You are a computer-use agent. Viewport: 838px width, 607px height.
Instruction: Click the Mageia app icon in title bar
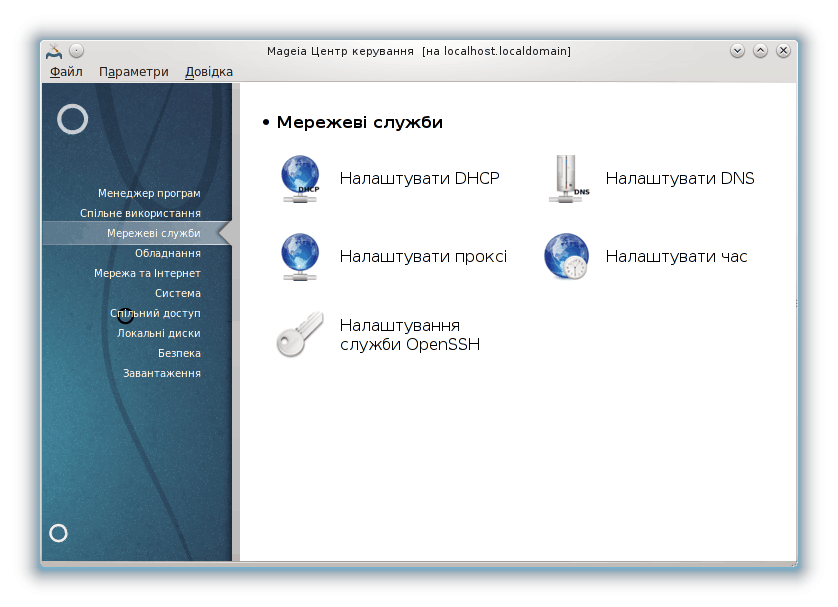pos(54,51)
